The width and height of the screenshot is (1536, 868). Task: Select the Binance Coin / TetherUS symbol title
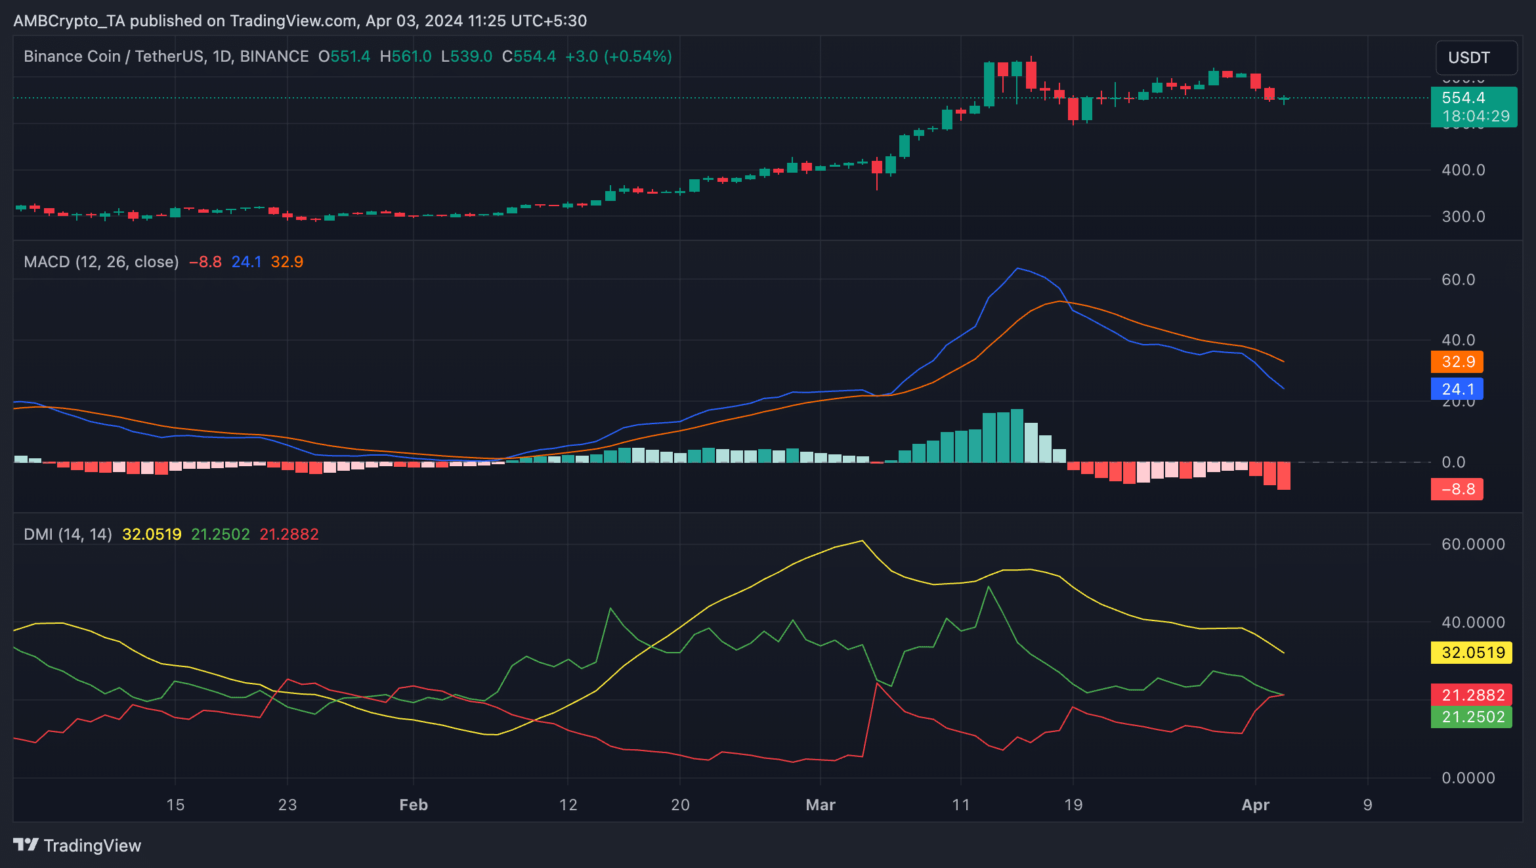pyautogui.click(x=166, y=57)
